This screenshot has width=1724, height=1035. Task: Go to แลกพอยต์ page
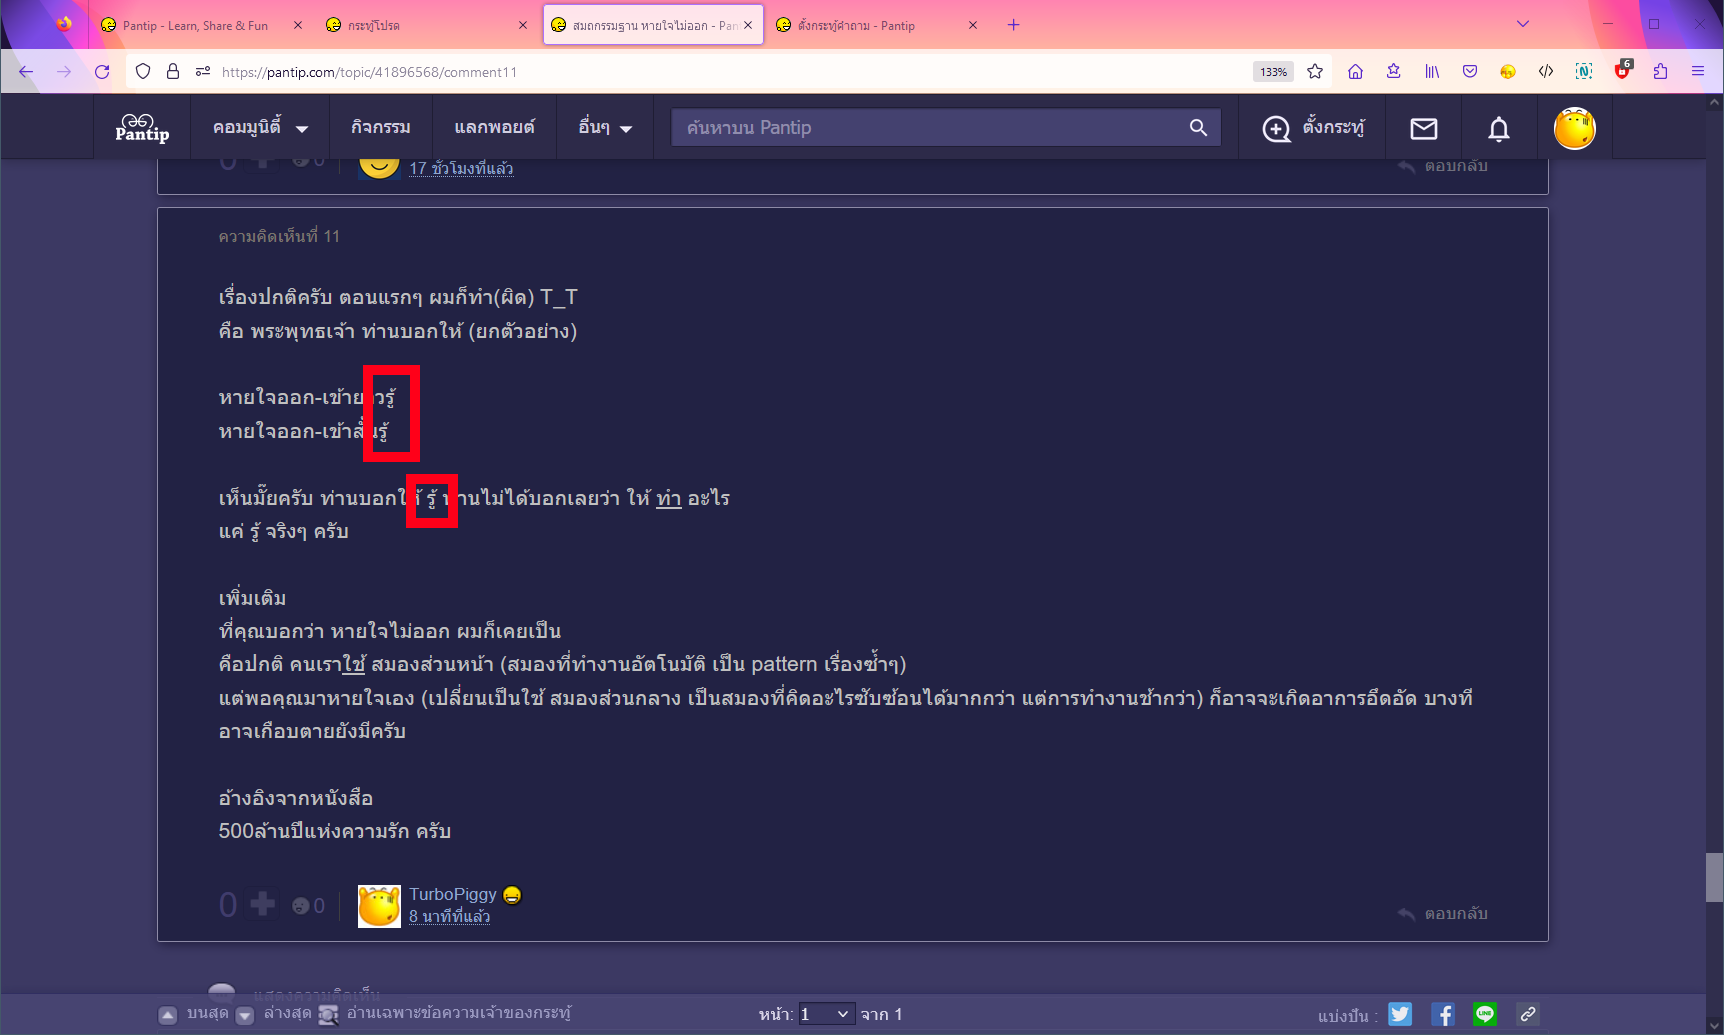click(494, 127)
